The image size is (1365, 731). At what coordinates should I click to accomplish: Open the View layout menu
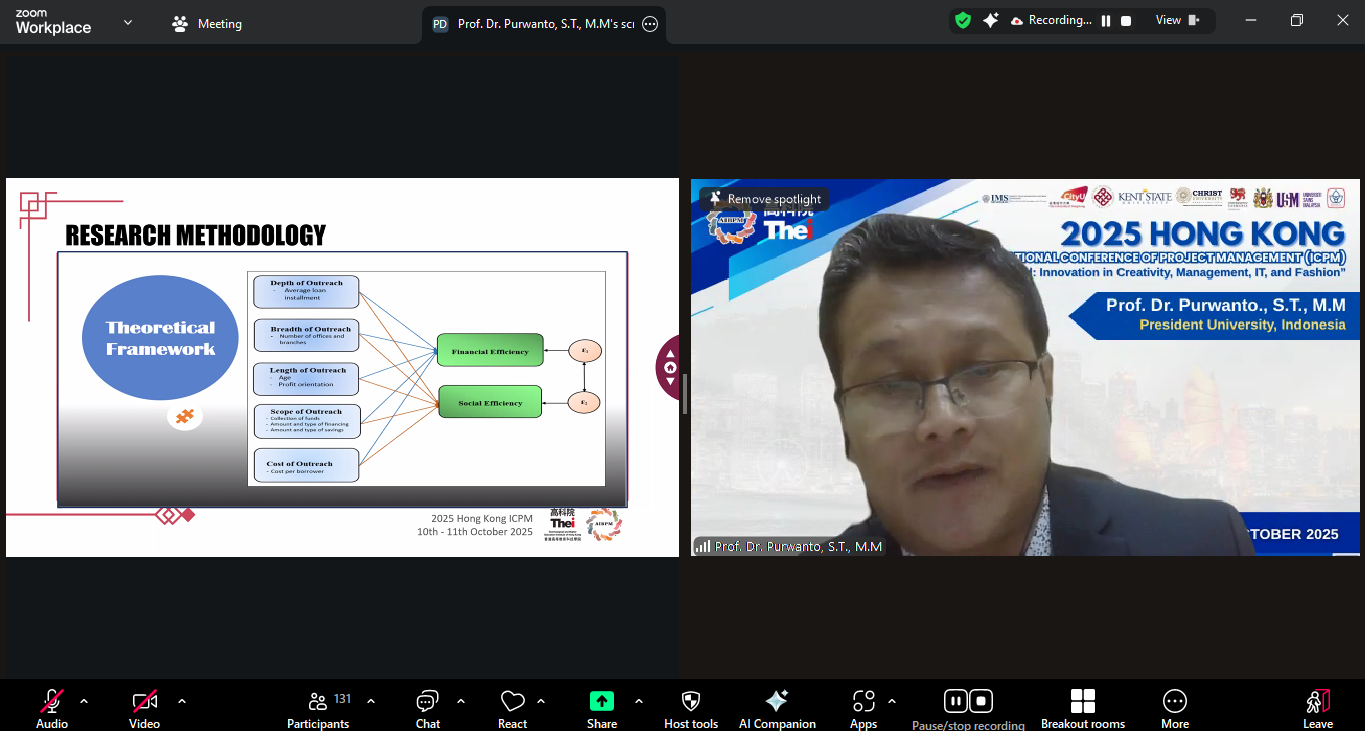click(1176, 20)
